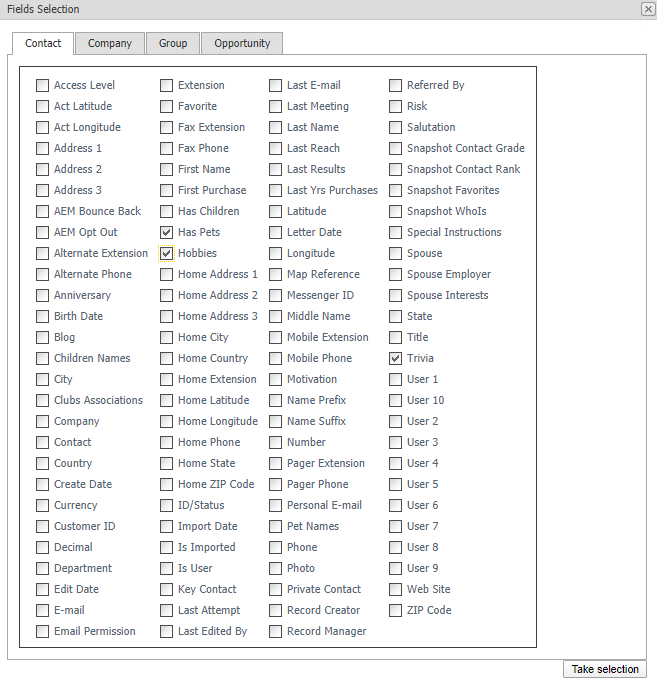Enable the Letter Date field
This screenshot has height=685, width=657.
(x=275, y=232)
